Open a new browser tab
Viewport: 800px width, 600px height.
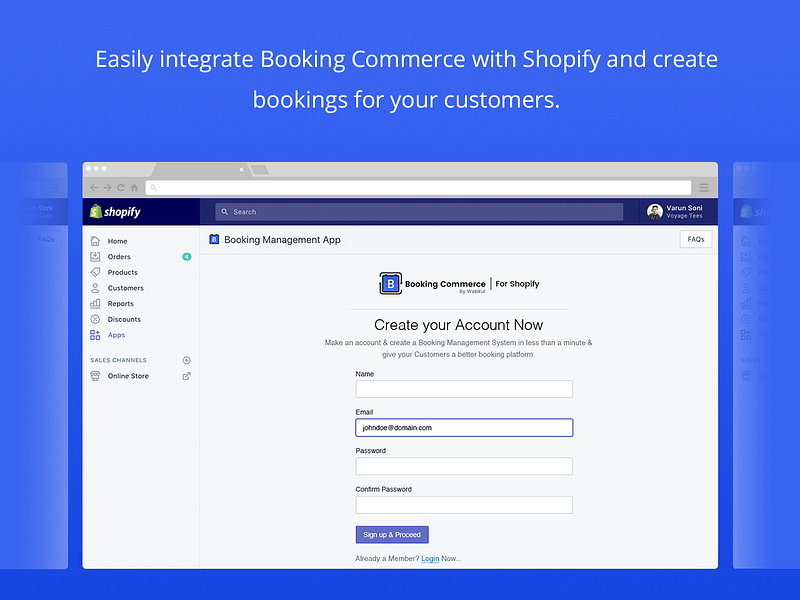coord(260,169)
